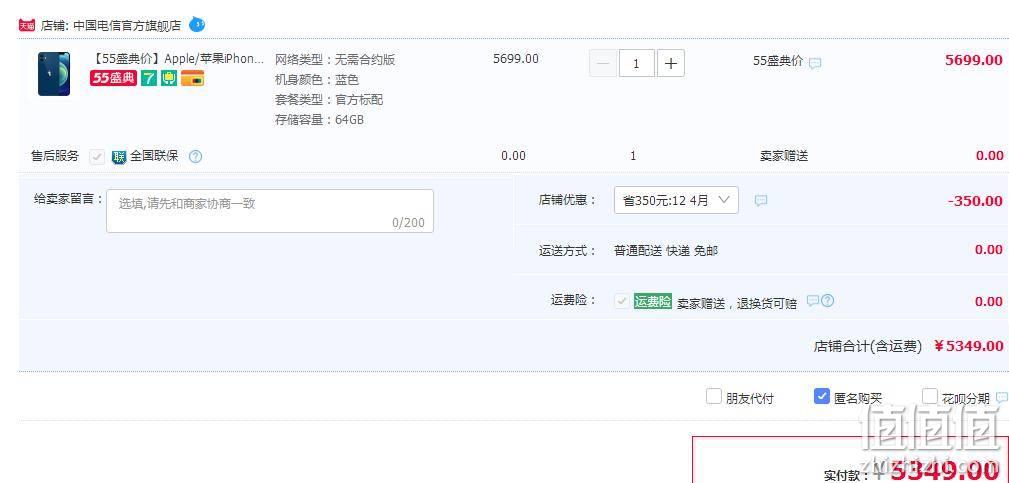Enable the 朋友代付 checkbox
The width and height of the screenshot is (1009, 483).
[714, 396]
